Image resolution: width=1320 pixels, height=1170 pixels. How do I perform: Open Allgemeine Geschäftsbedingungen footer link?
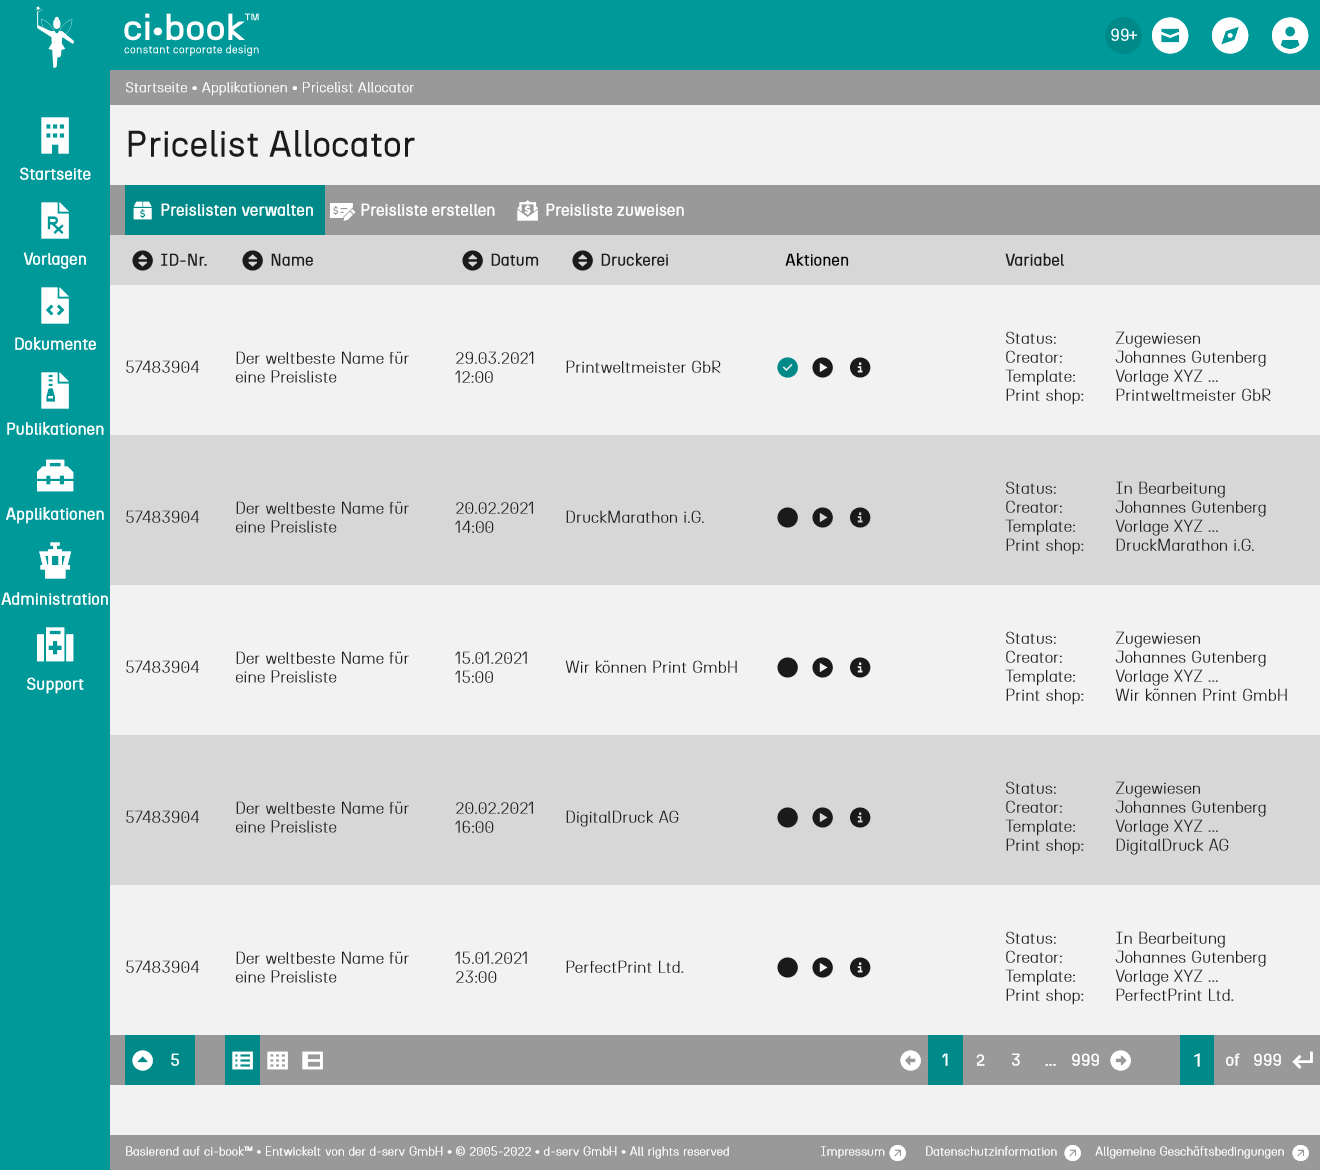coord(1202,1152)
